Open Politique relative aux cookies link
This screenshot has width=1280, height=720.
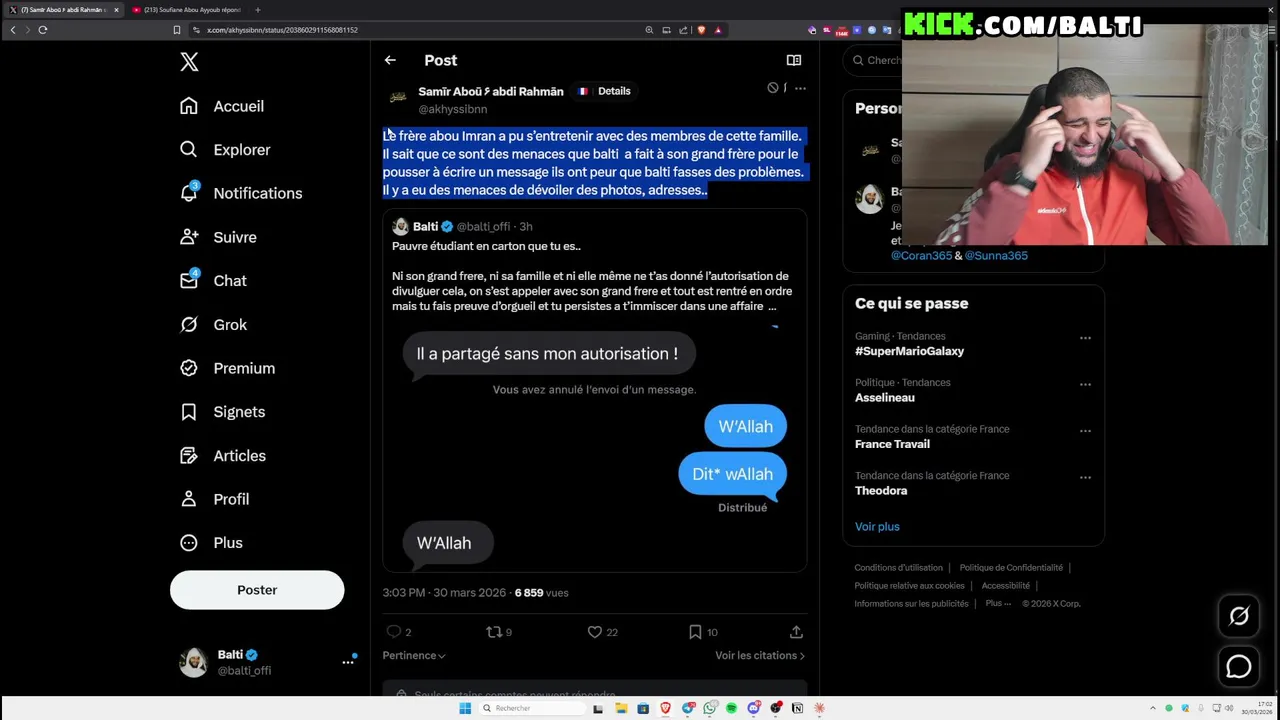[909, 586]
